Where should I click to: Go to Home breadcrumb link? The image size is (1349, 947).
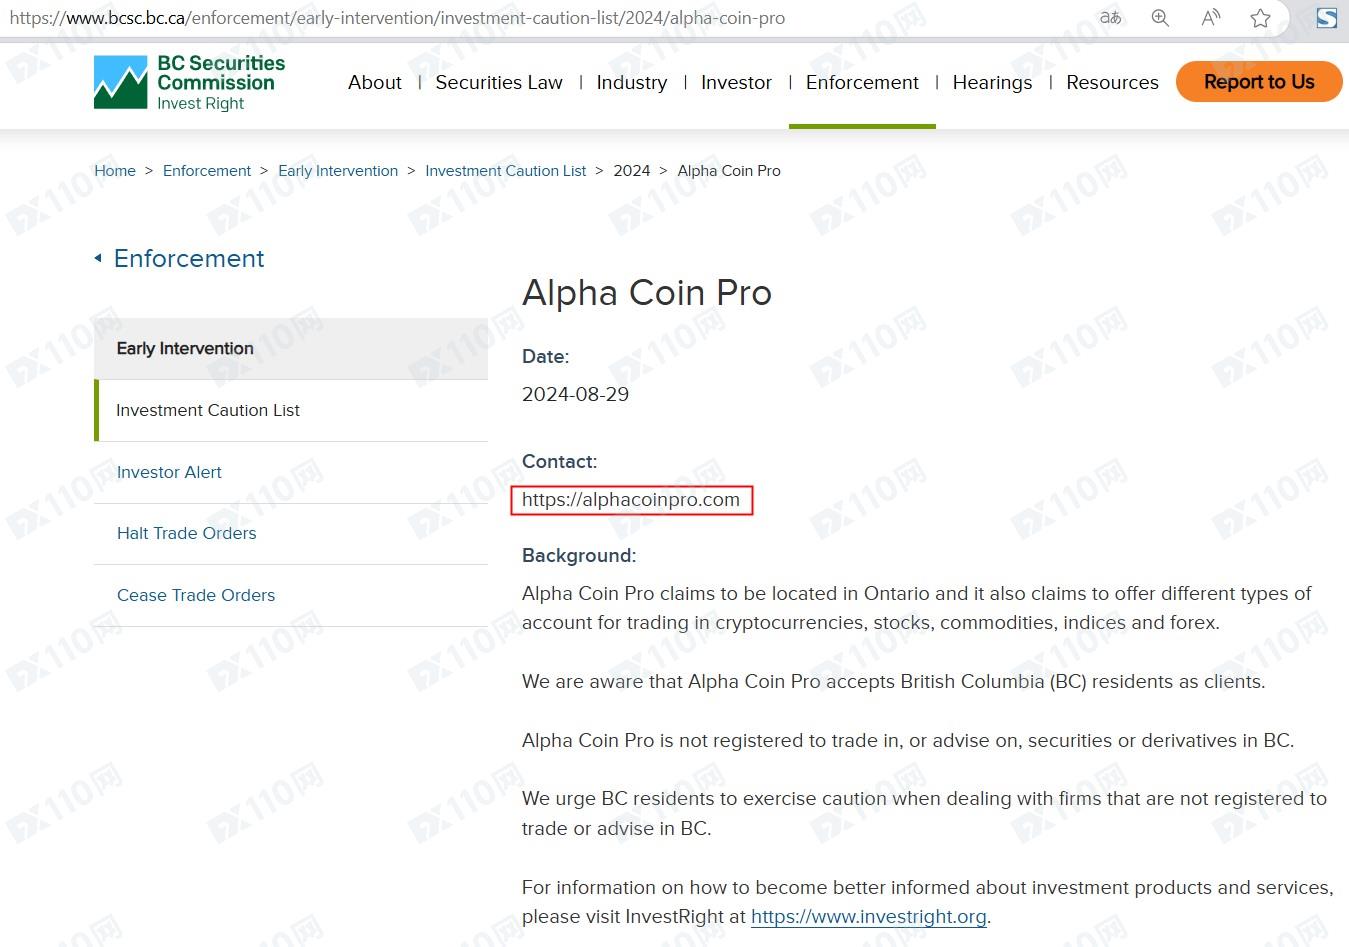pos(115,171)
